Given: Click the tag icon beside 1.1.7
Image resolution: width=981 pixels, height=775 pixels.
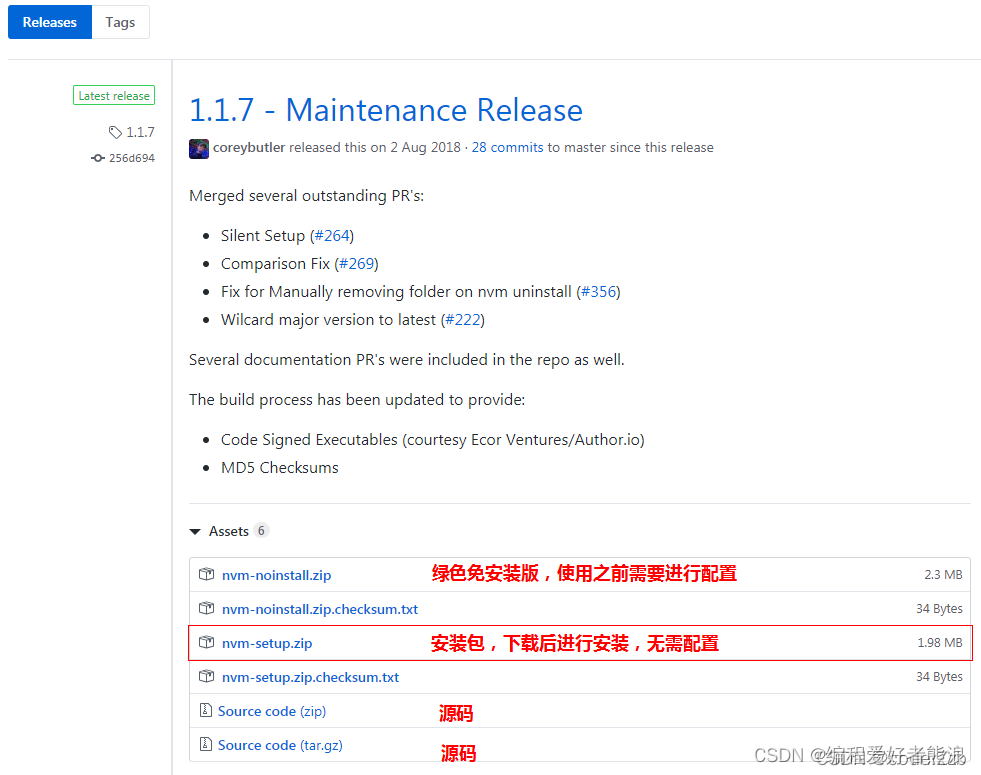Looking at the screenshot, I should click(115, 133).
